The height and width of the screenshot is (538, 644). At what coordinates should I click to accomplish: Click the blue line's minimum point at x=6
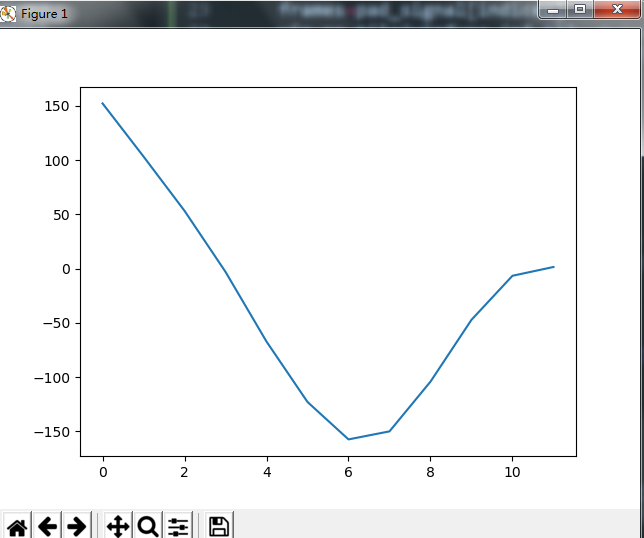point(348,439)
